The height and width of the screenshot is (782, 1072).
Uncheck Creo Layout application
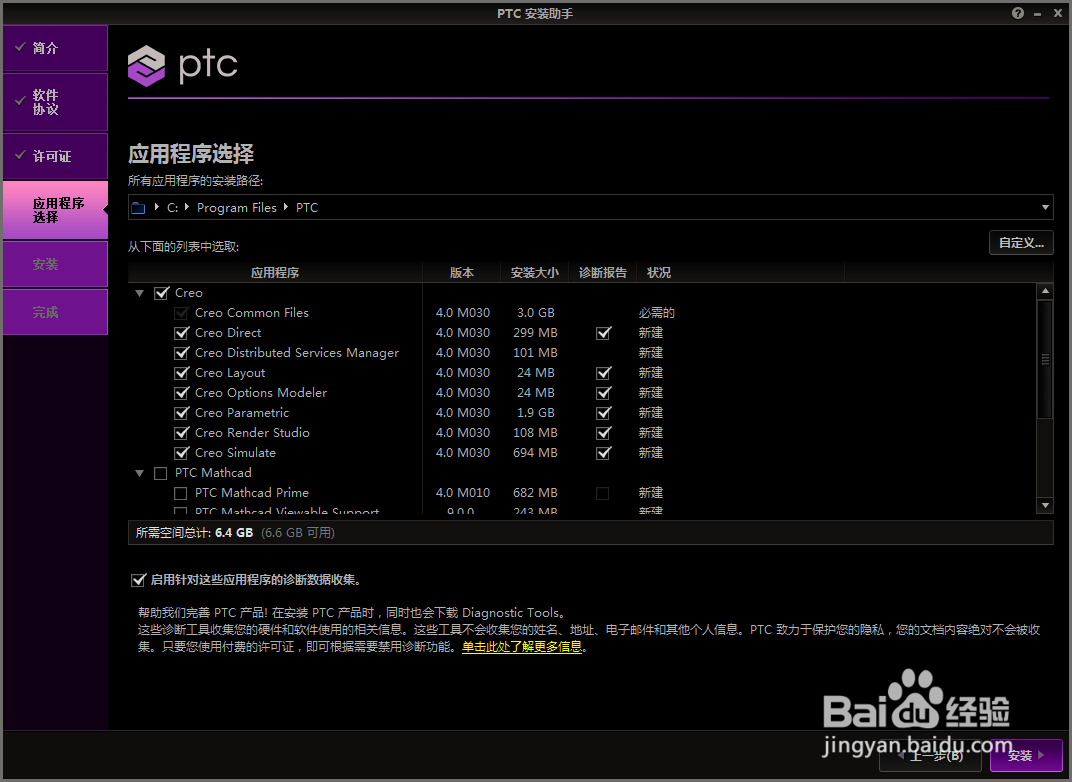click(x=181, y=373)
